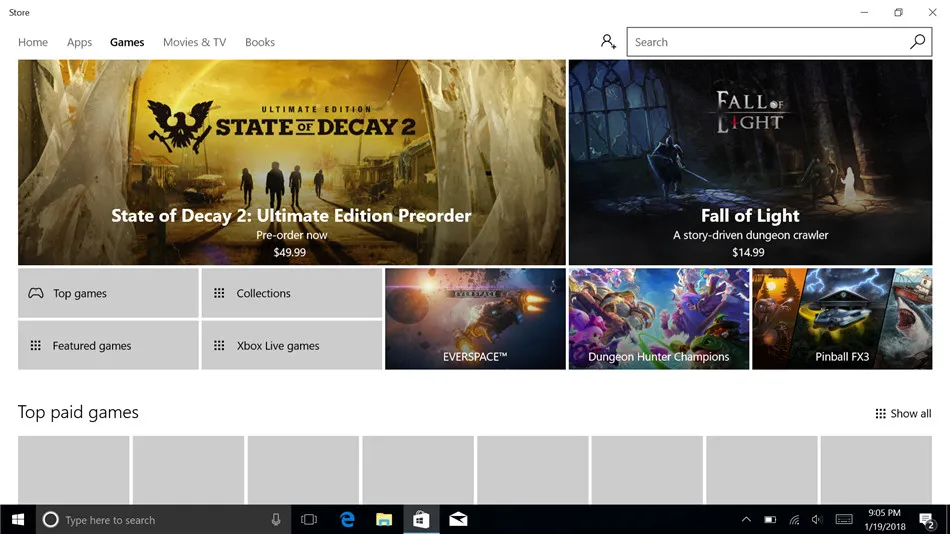Open the Top games category

(108, 293)
